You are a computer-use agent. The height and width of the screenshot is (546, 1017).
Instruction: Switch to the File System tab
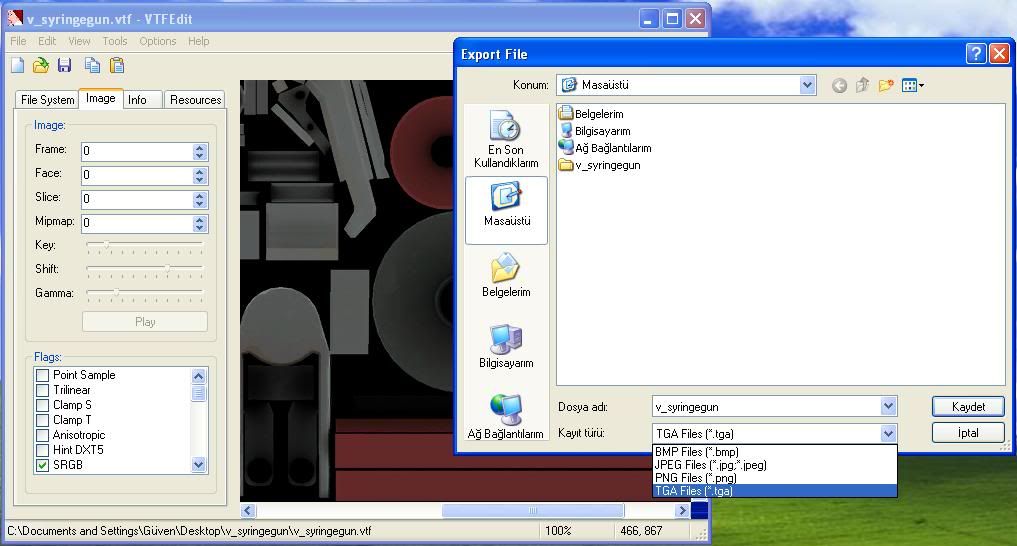pyautogui.click(x=48, y=100)
